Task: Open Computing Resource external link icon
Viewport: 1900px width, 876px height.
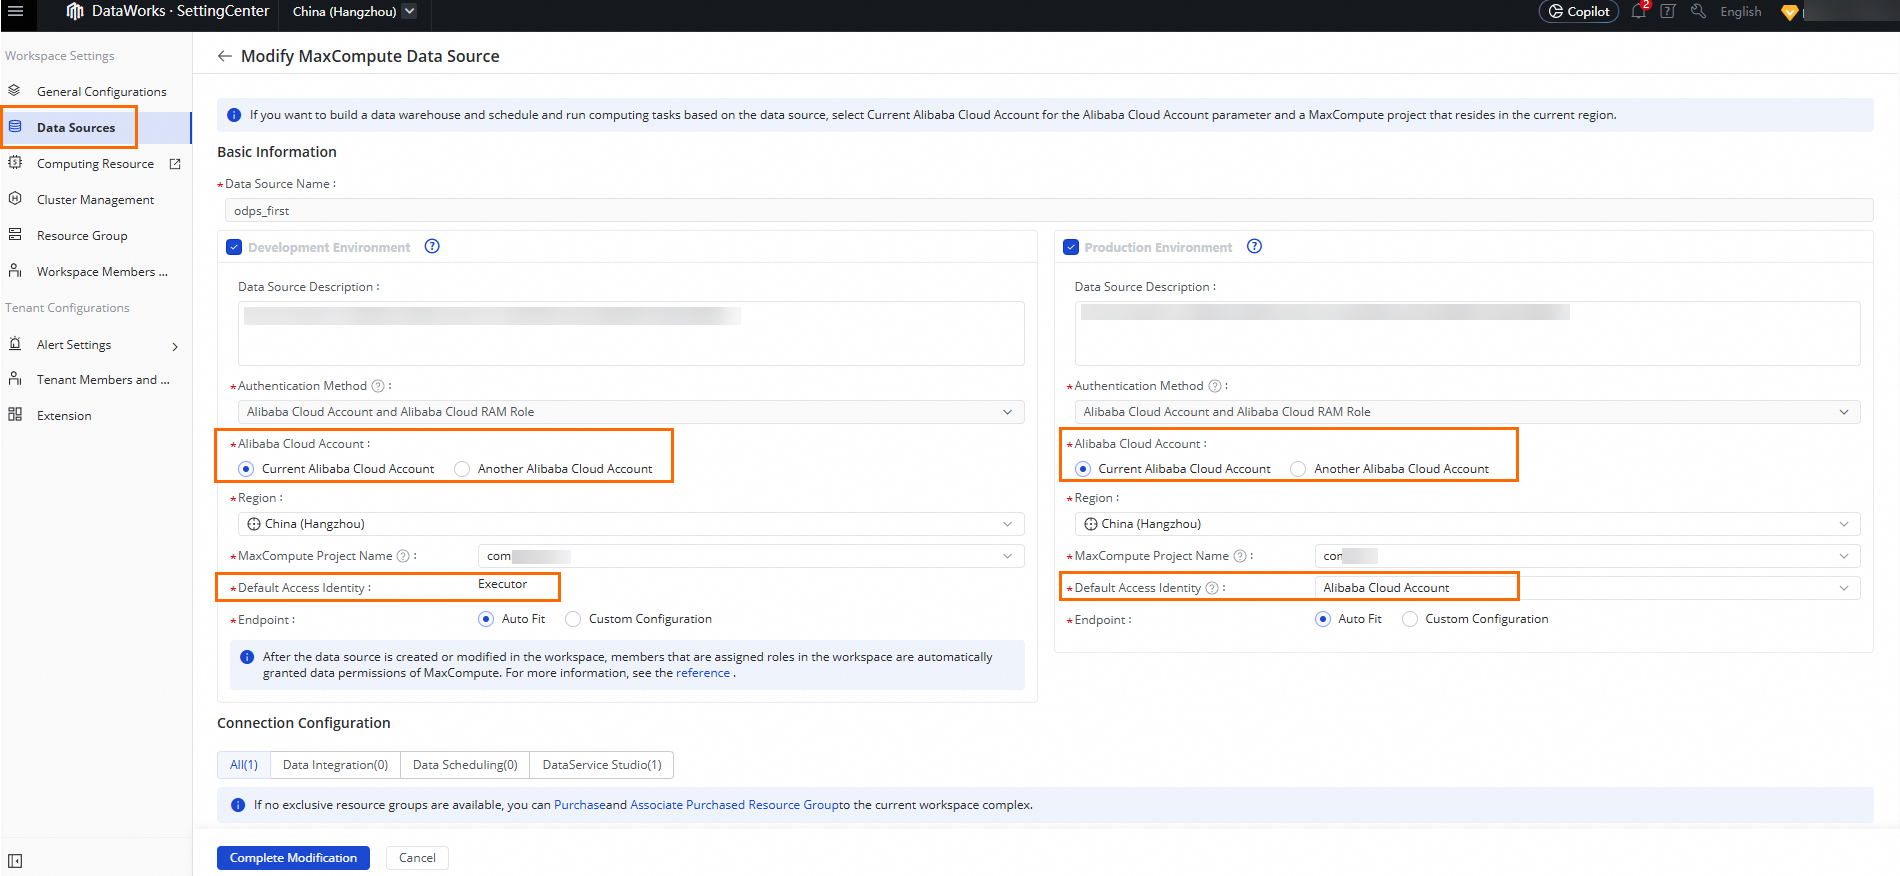Action: click(175, 164)
